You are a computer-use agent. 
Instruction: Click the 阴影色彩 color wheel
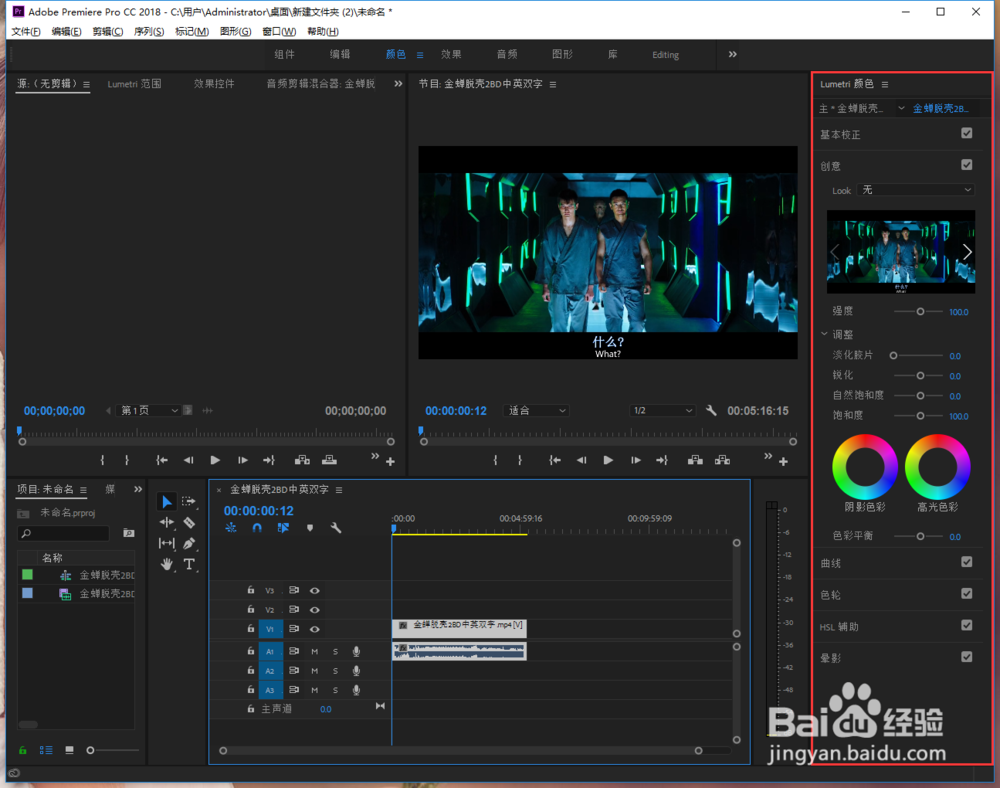point(865,467)
